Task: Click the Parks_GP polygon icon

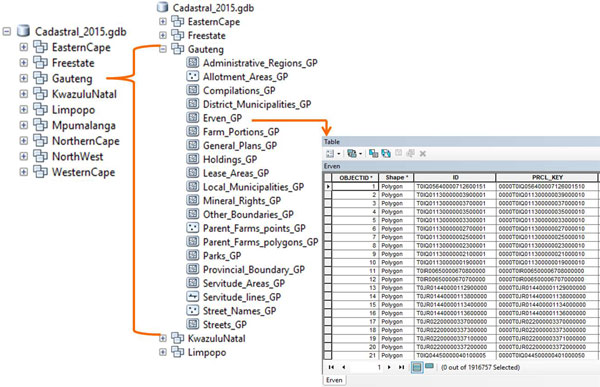Action: (x=192, y=255)
